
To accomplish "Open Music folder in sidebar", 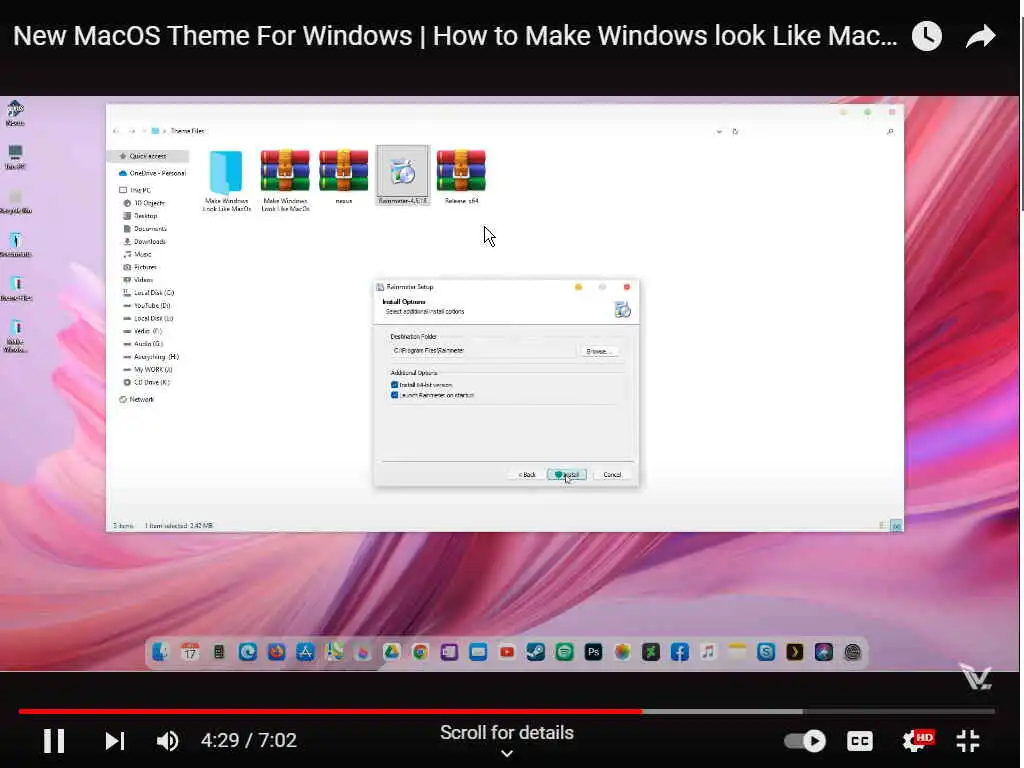I will 138,254.
